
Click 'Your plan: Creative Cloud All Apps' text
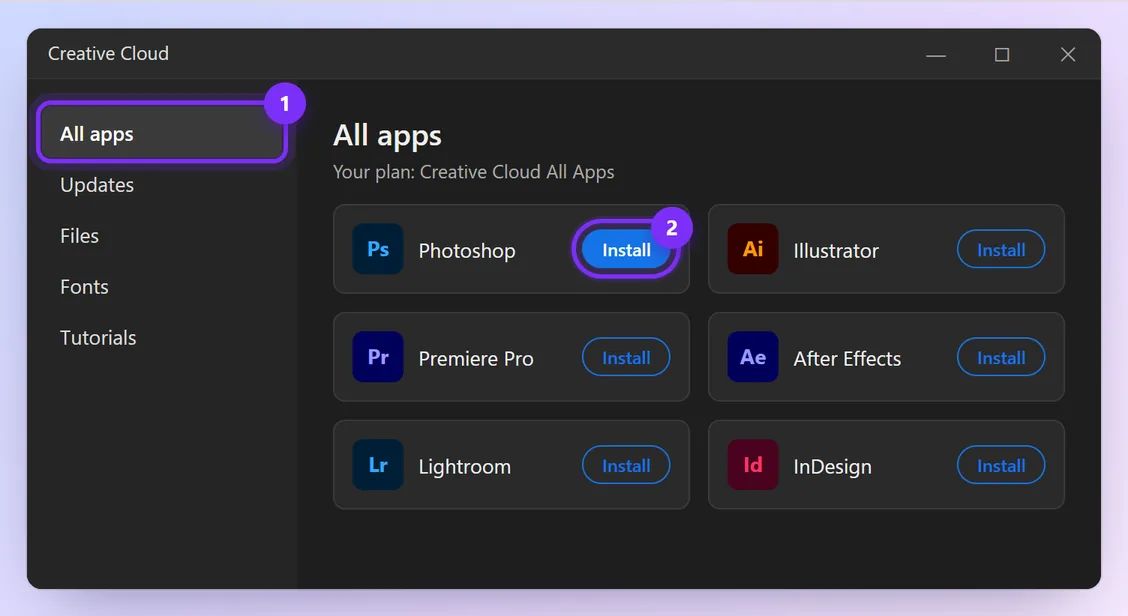[473, 172]
